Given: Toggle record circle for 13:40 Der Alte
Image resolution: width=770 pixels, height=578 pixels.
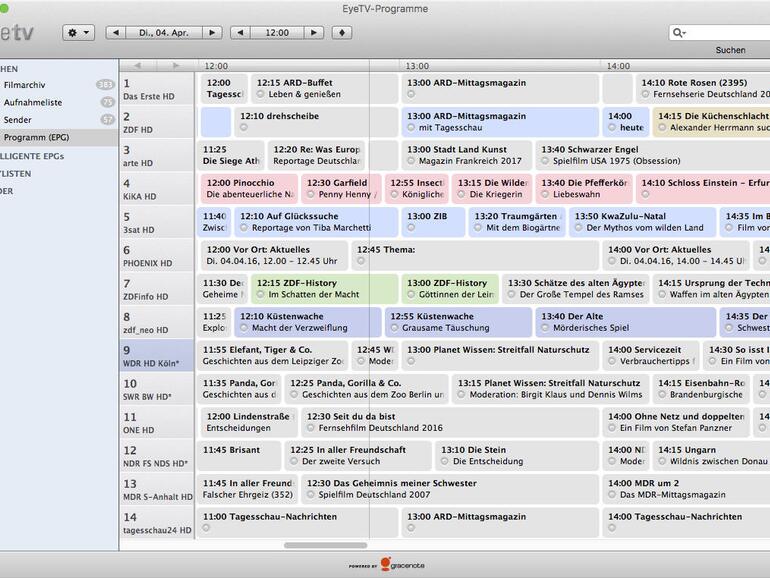Looking at the screenshot, I should [545, 328].
